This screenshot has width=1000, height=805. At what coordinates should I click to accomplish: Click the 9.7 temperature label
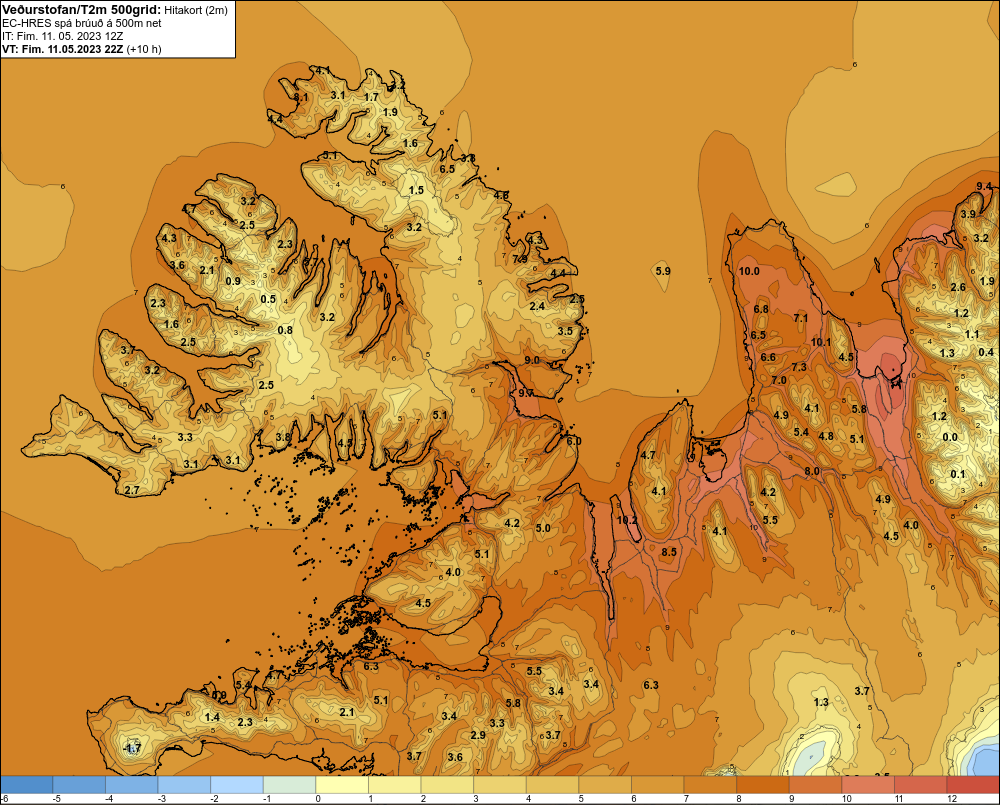coord(526,392)
